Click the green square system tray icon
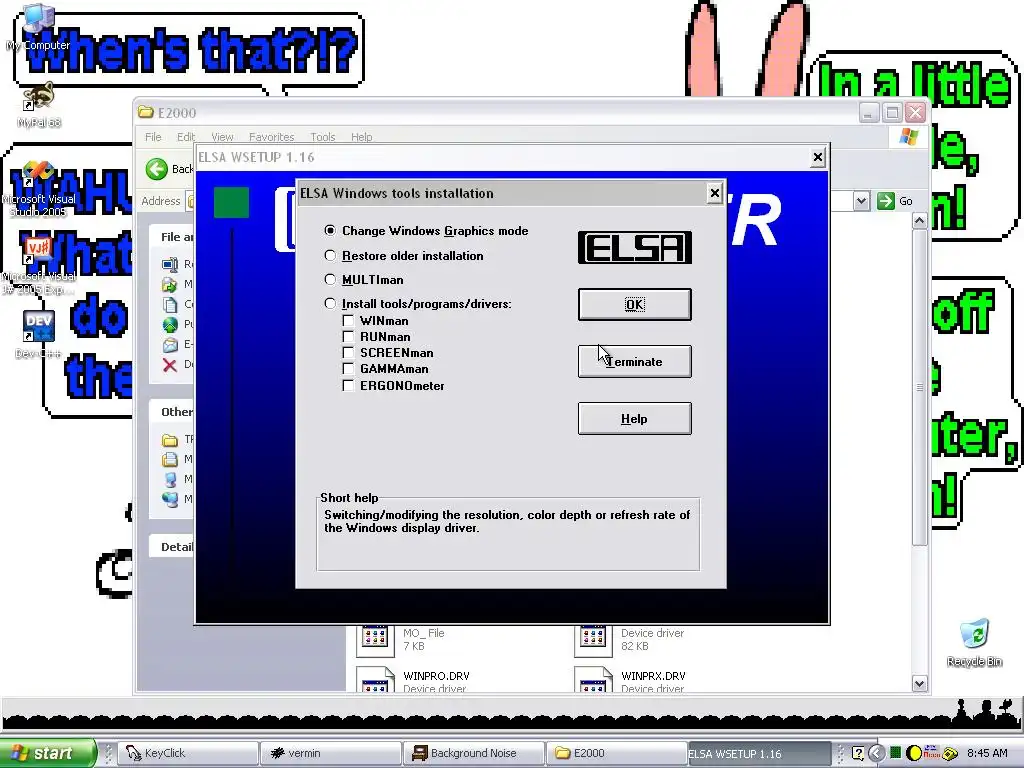The image size is (1024, 768). [896, 753]
